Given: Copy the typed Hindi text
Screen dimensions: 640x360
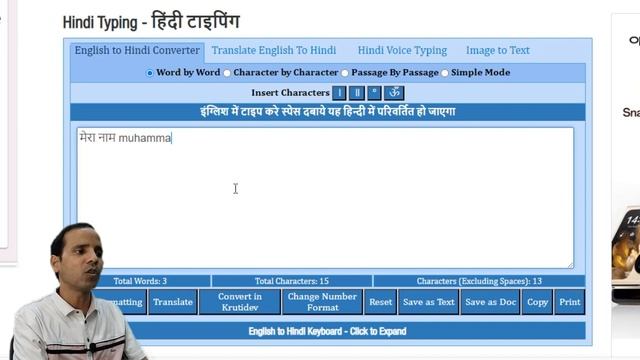Looking at the screenshot, I should (537, 302).
